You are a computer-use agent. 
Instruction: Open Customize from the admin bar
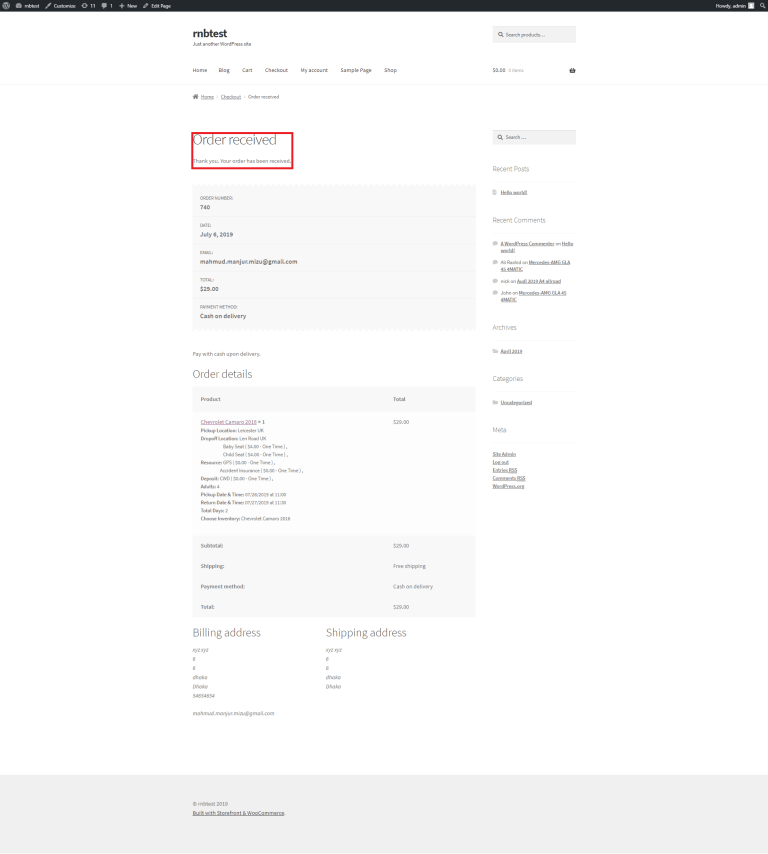(x=60, y=5)
